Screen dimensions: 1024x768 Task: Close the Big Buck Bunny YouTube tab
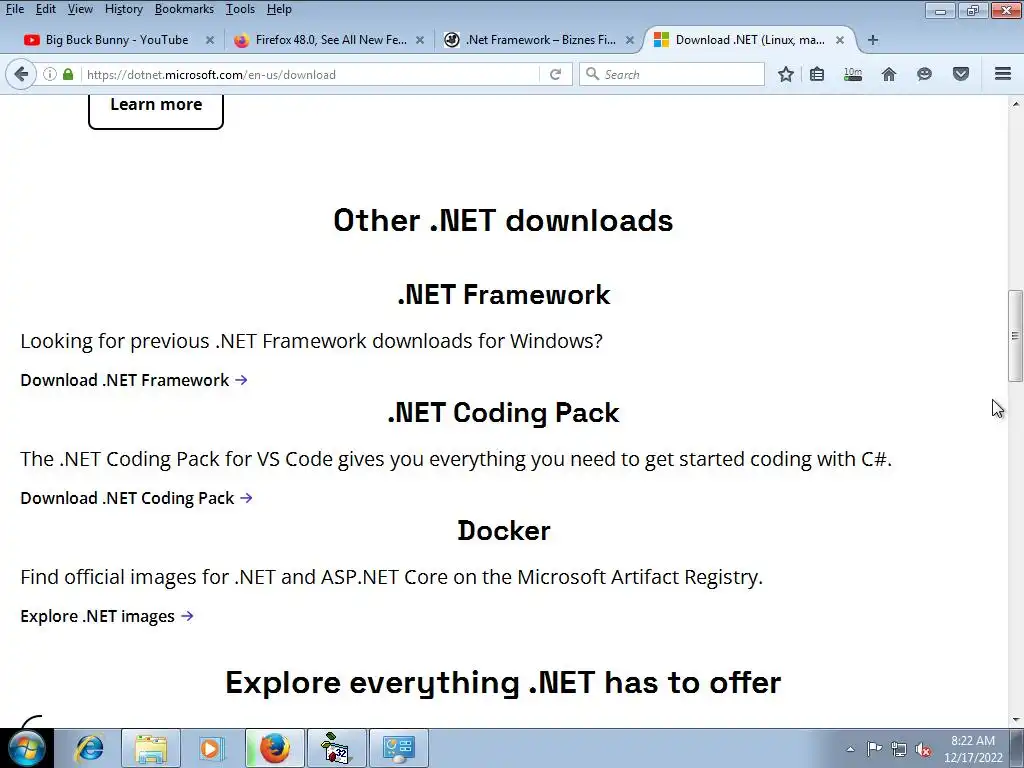coord(210,40)
